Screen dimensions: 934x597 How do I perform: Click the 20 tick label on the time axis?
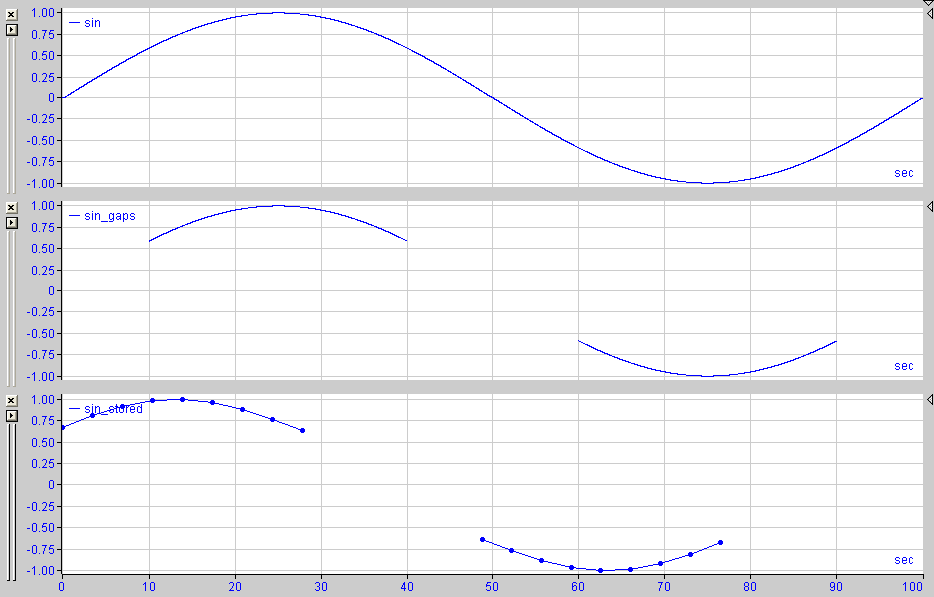coord(235,587)
